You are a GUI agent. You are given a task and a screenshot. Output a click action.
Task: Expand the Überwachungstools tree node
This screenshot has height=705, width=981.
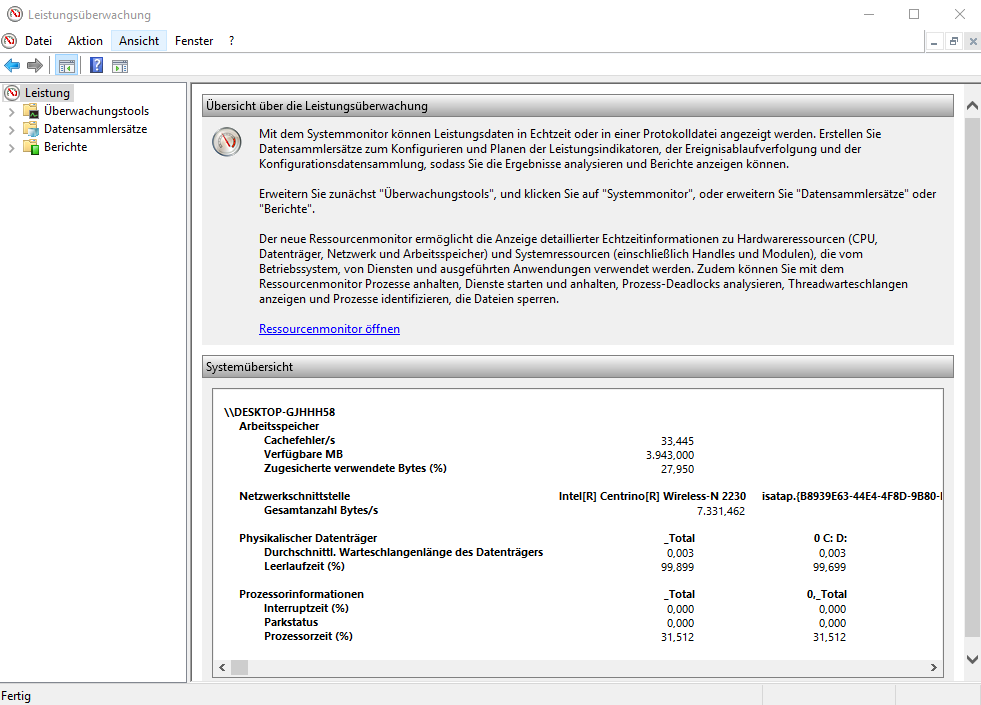click(x=11, y=112)
